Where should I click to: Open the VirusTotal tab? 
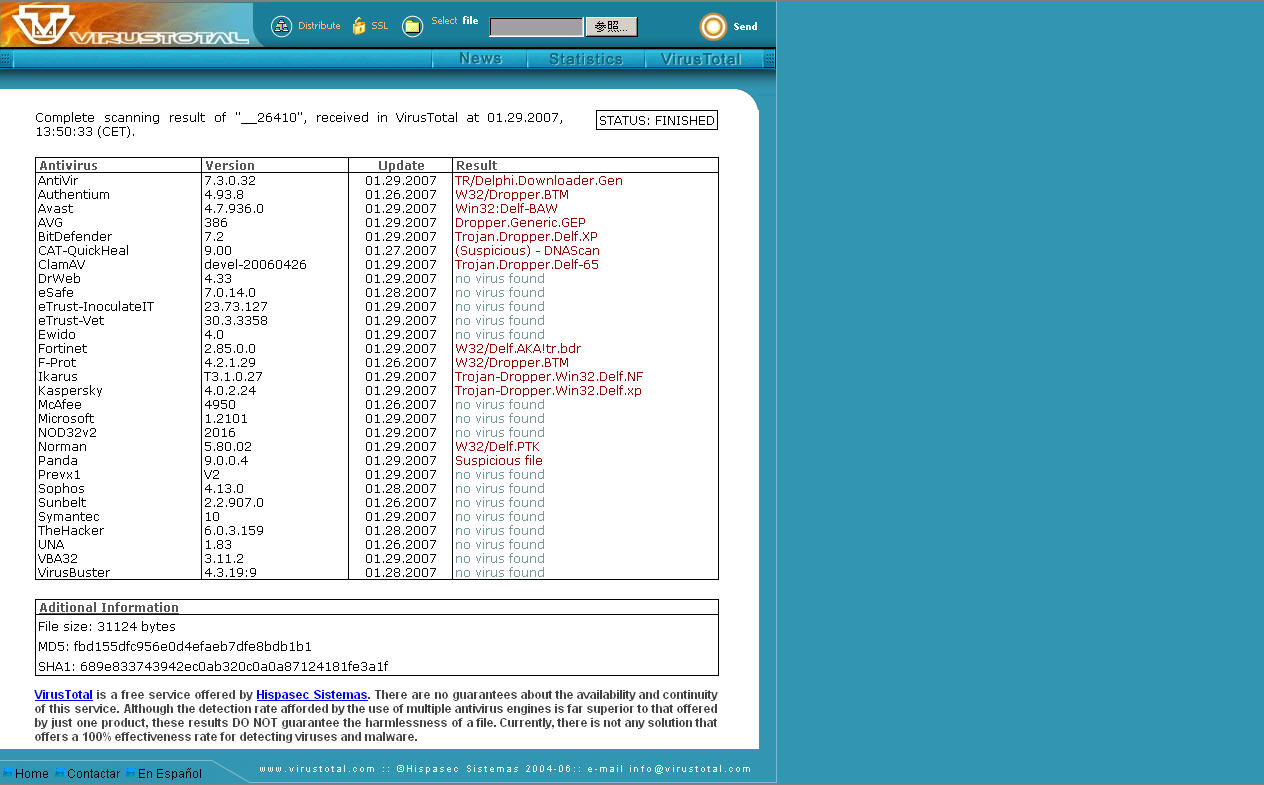tap(702, 59)
